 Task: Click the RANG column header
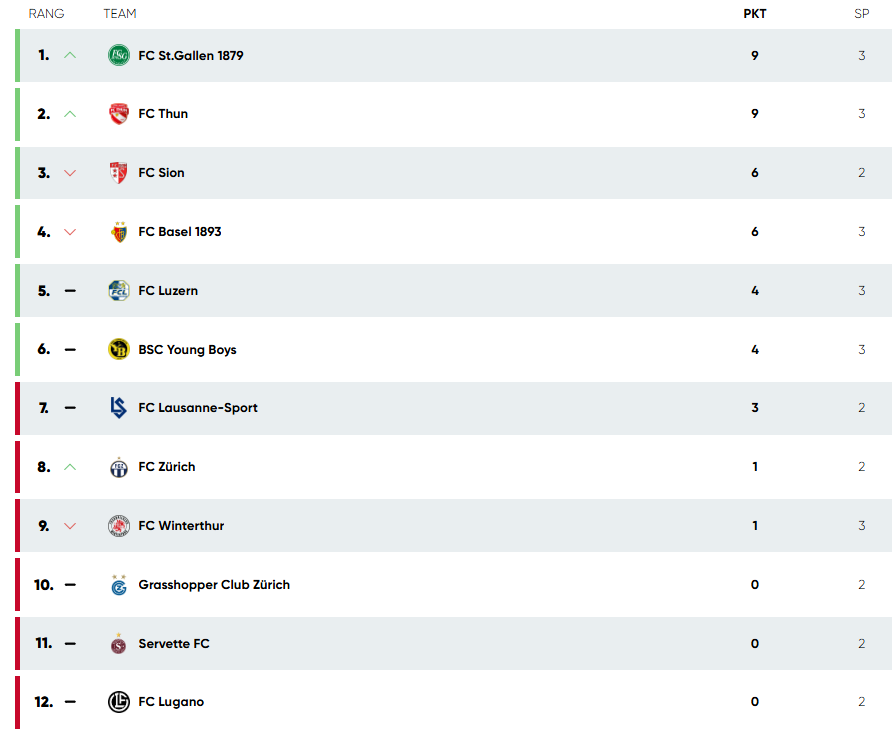pyautogui.click(x=47, y=14)
